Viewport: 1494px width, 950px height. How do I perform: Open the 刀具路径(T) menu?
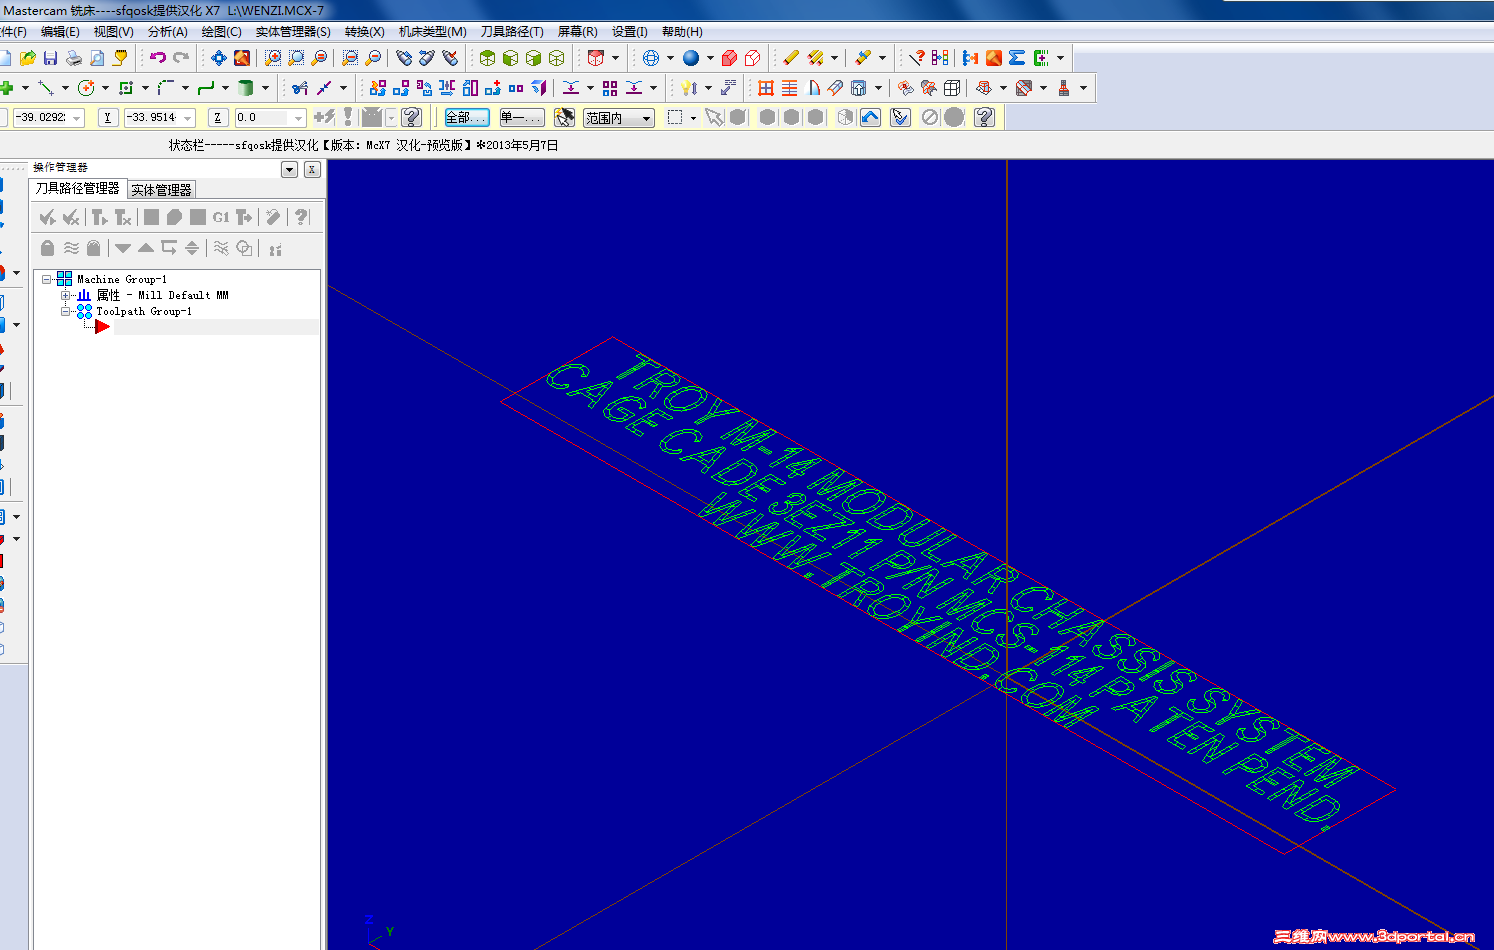click(x=512, y=32)
